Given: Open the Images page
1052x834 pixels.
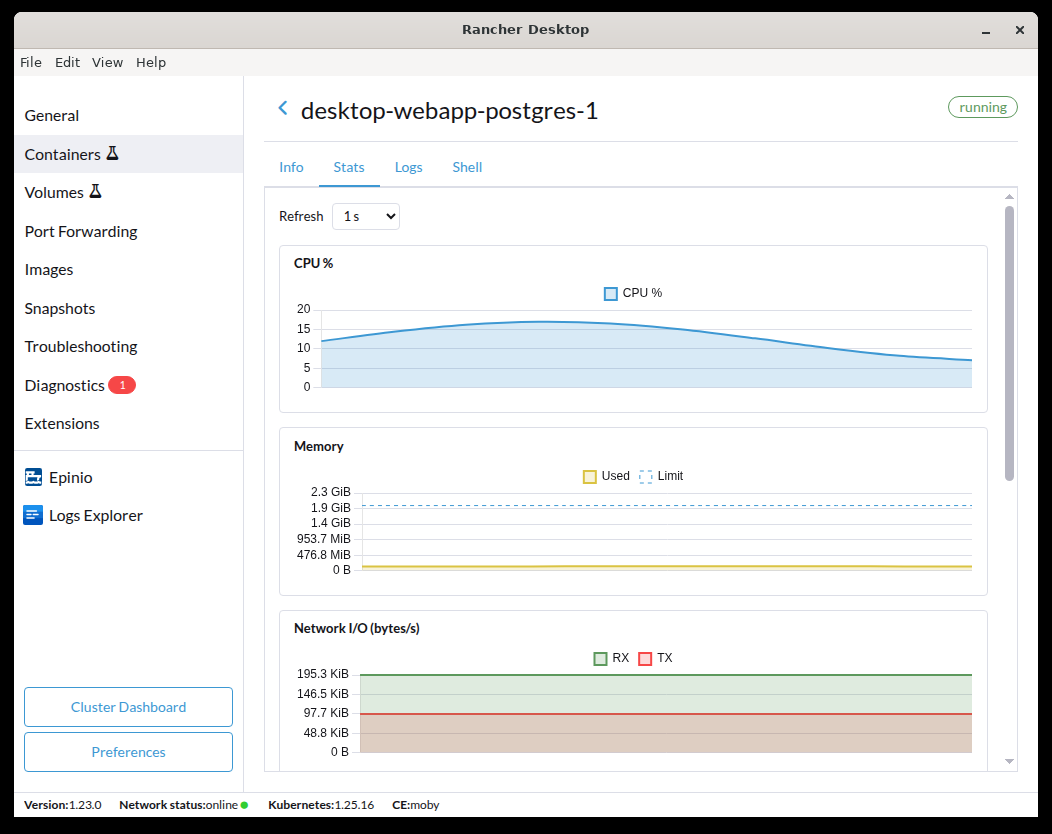Looking at the screenshot, I should [x=129, y=270].
